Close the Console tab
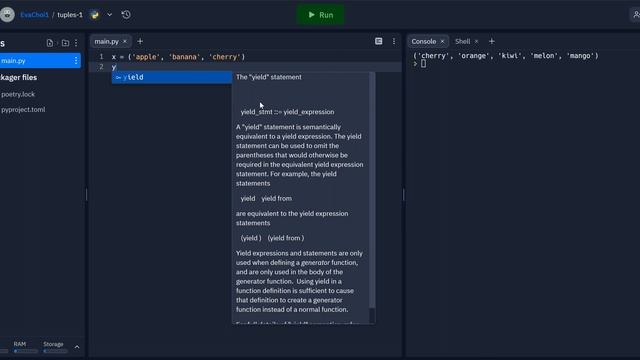 point(442,42)
